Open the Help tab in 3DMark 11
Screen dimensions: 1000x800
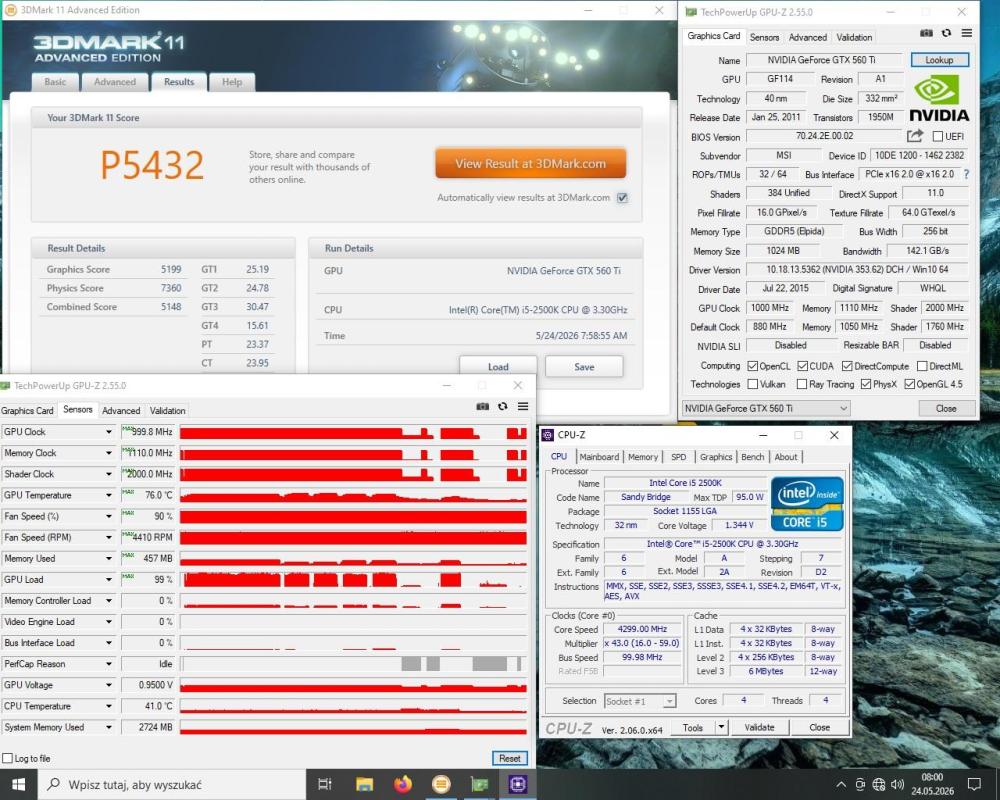point(232,82)
